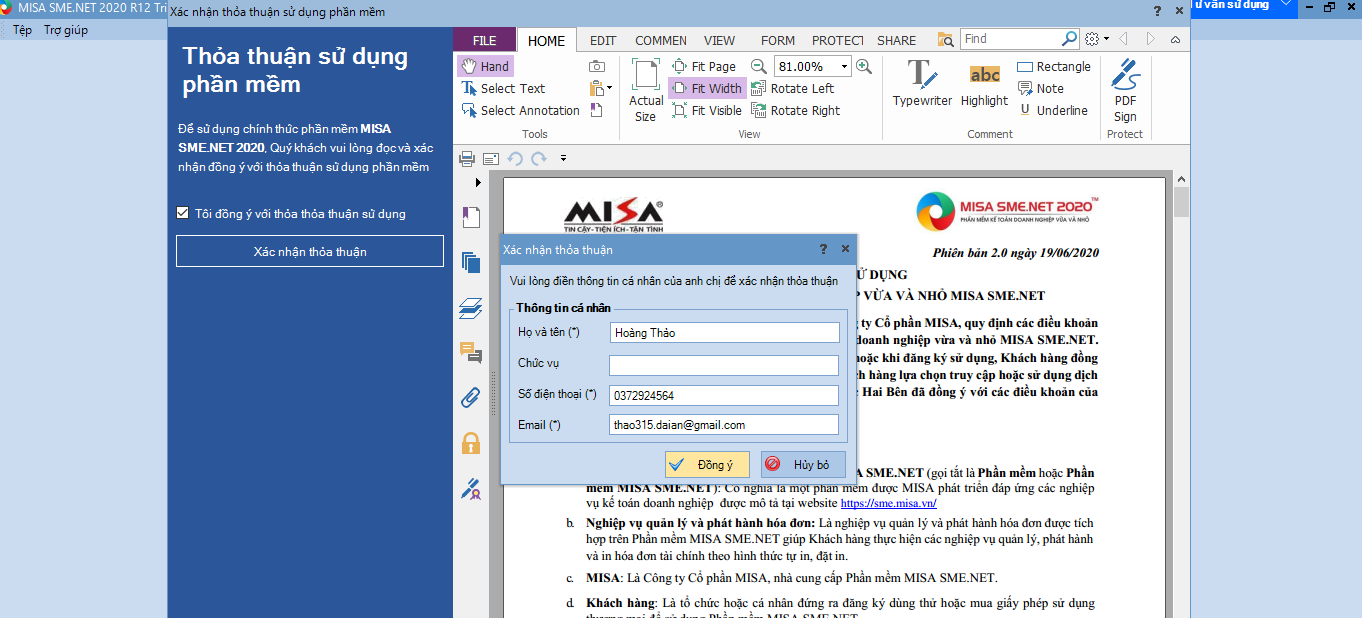
Task: Choose the Fit Visible view
Action: (x=706, y=110)
